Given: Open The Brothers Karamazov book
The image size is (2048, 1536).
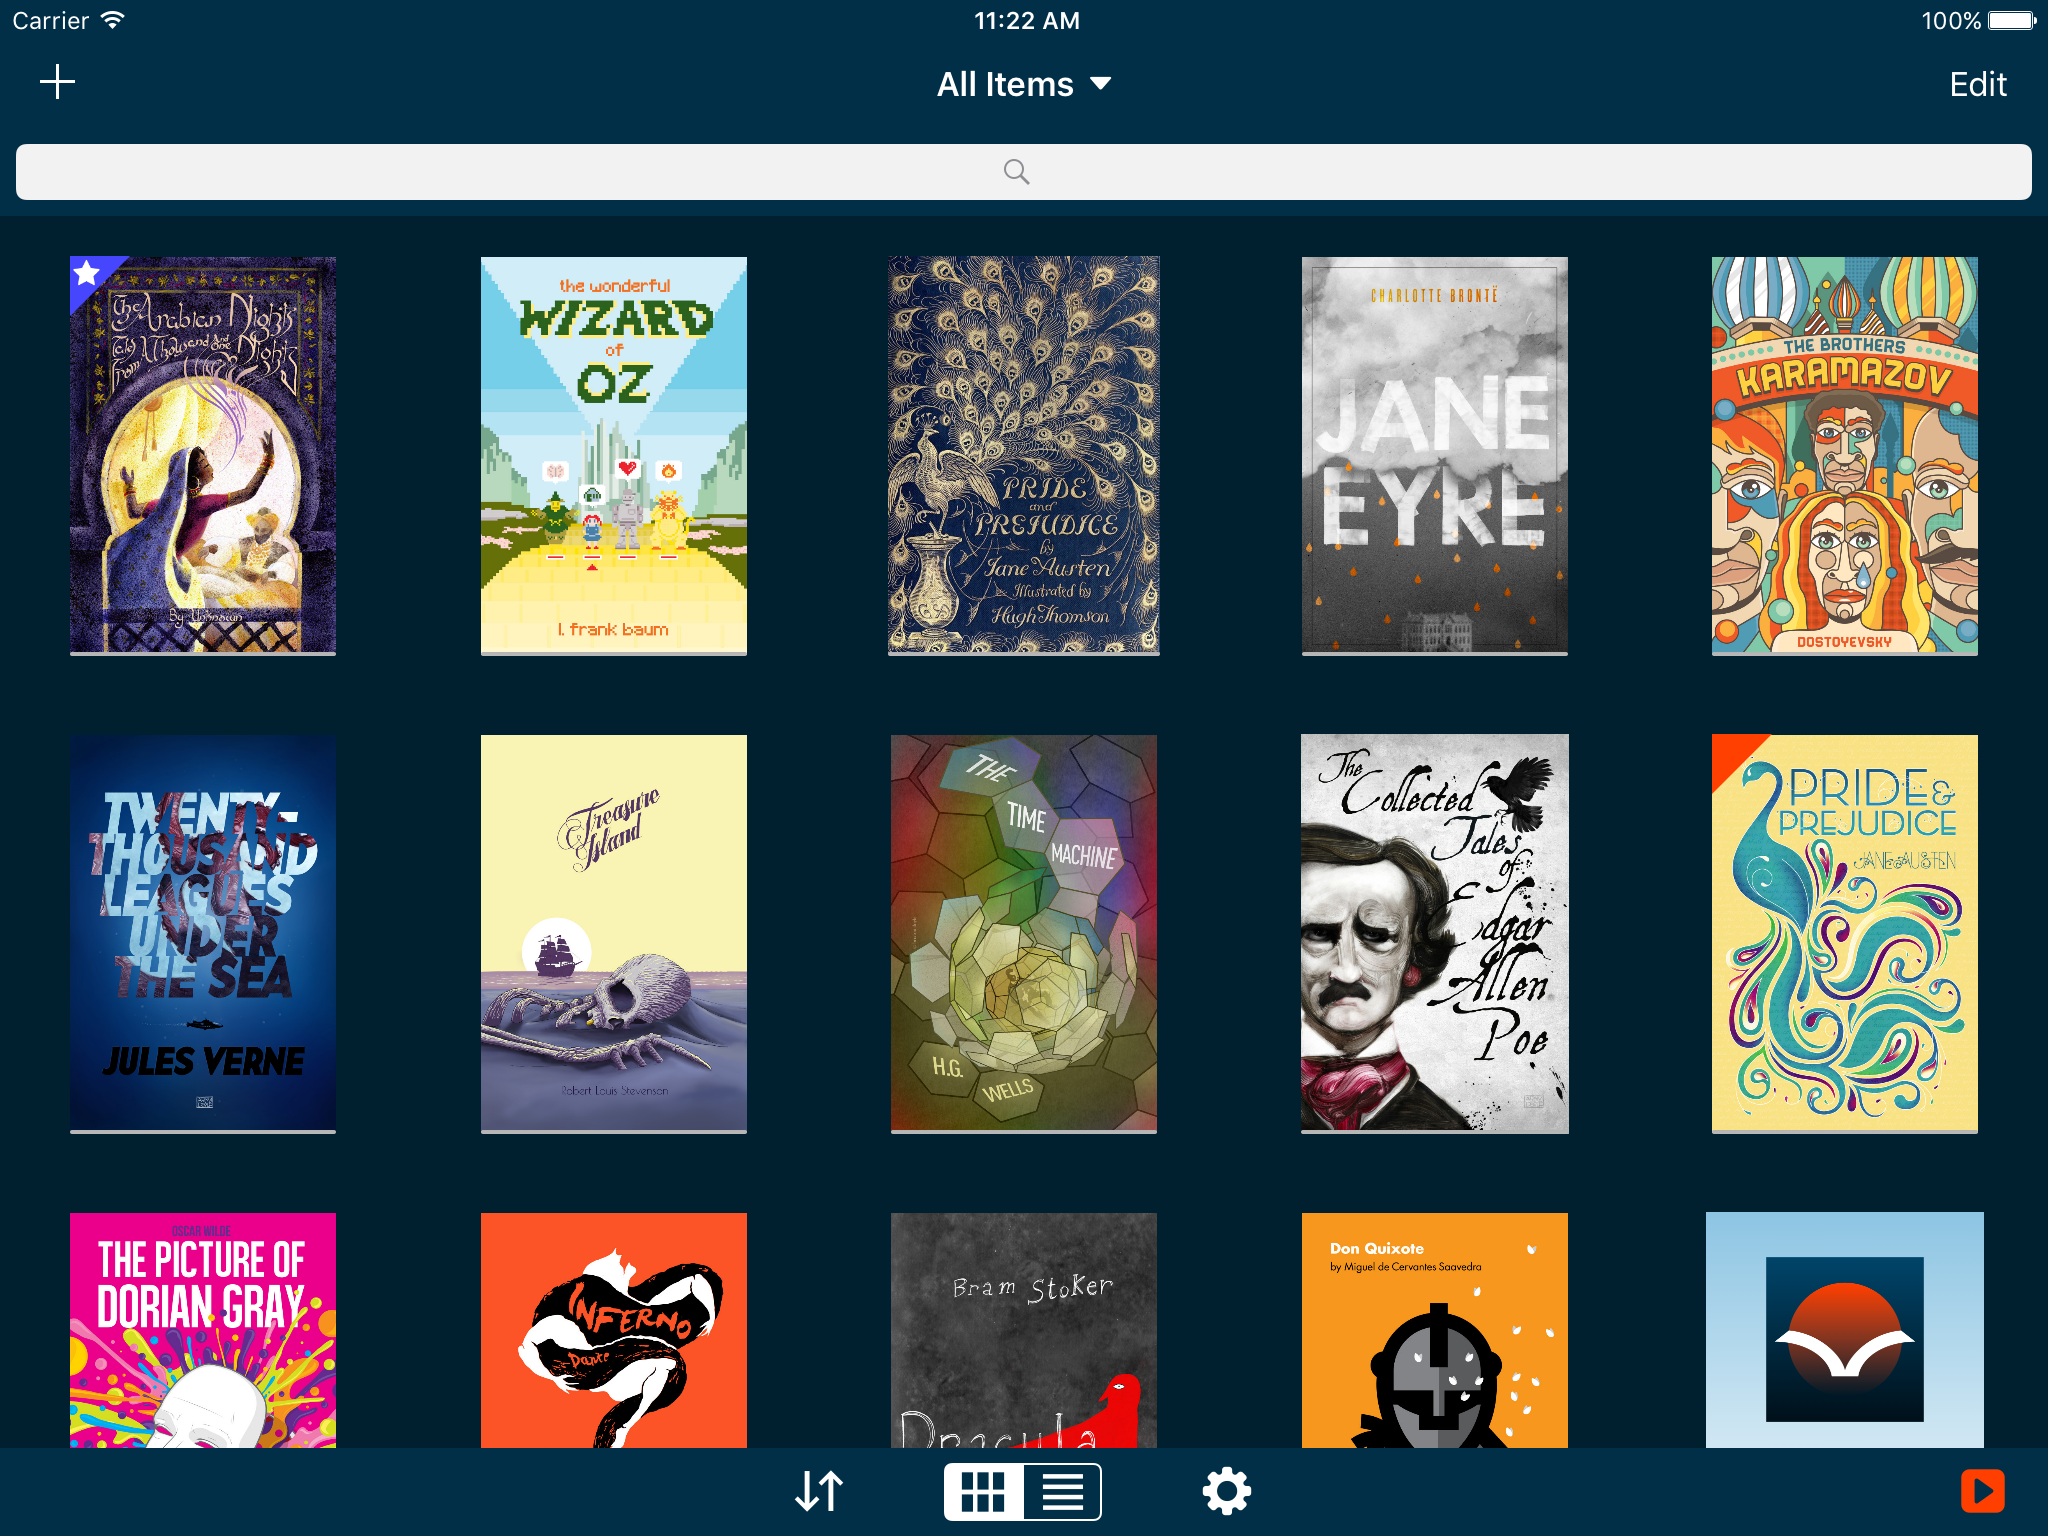Looking at the screenshot, I should click(x=1845, y=456).
